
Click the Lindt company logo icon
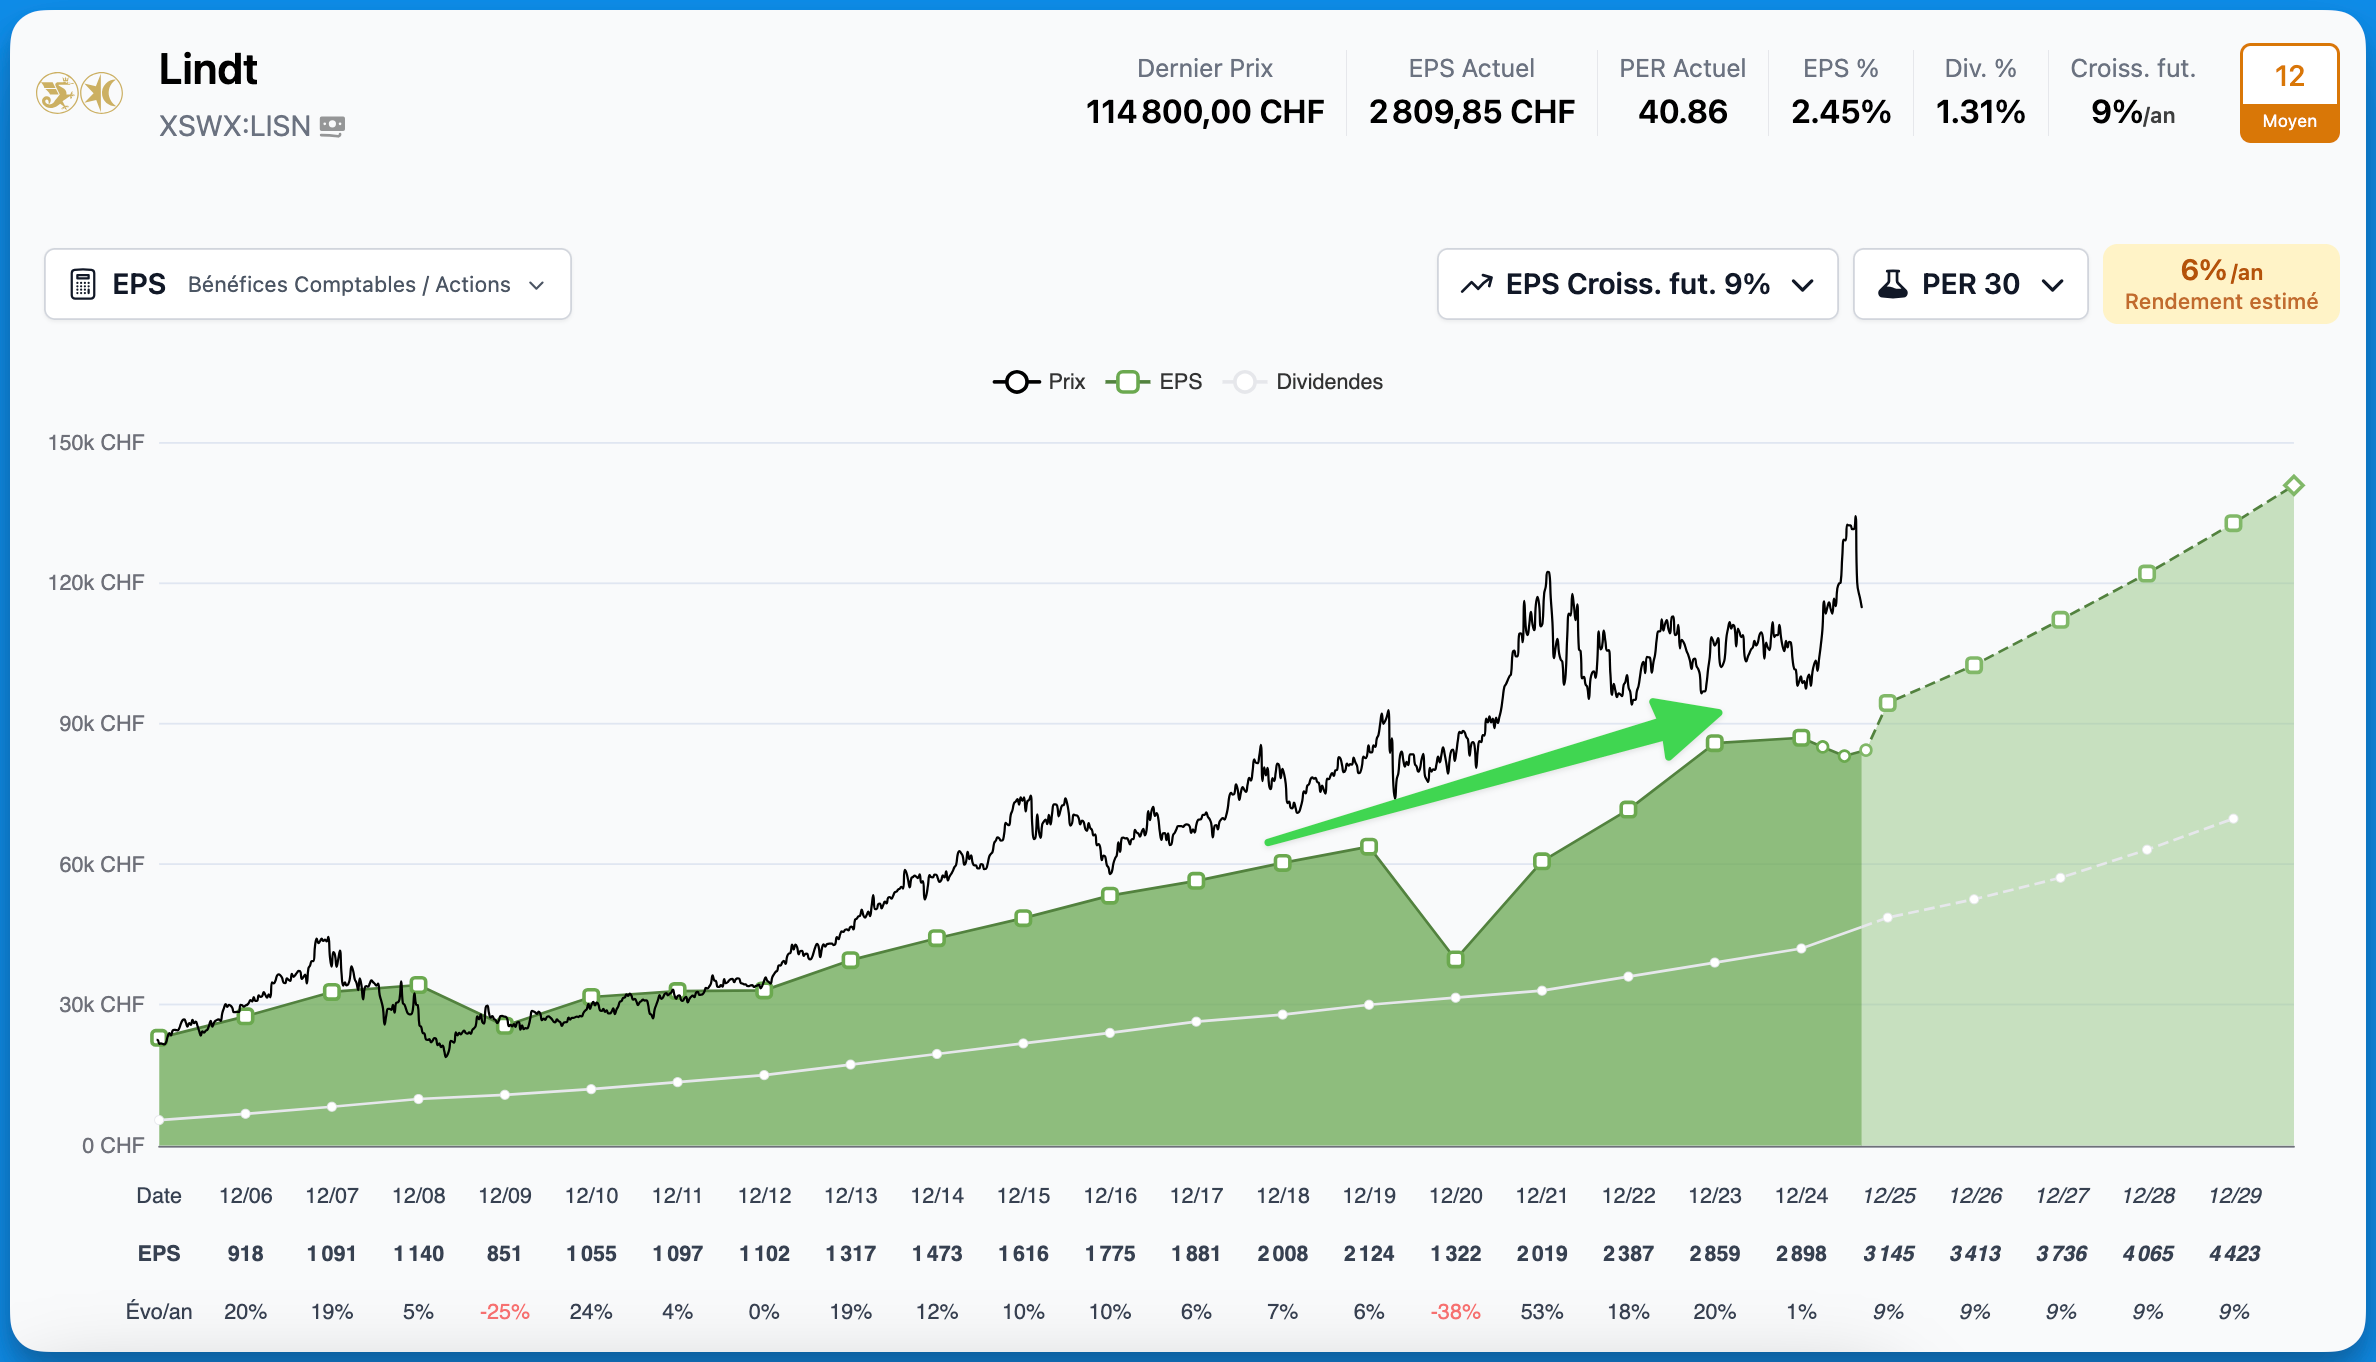[x=79, y=94]
